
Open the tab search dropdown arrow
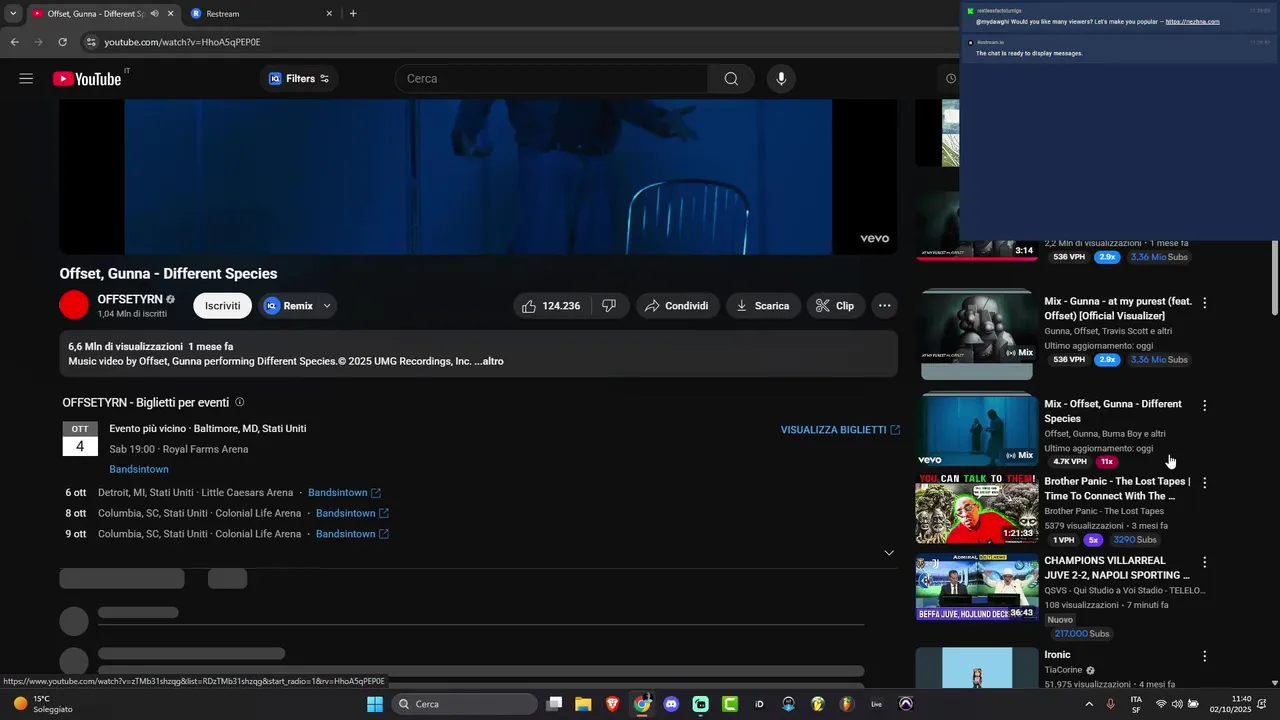(x=13, y=14)
